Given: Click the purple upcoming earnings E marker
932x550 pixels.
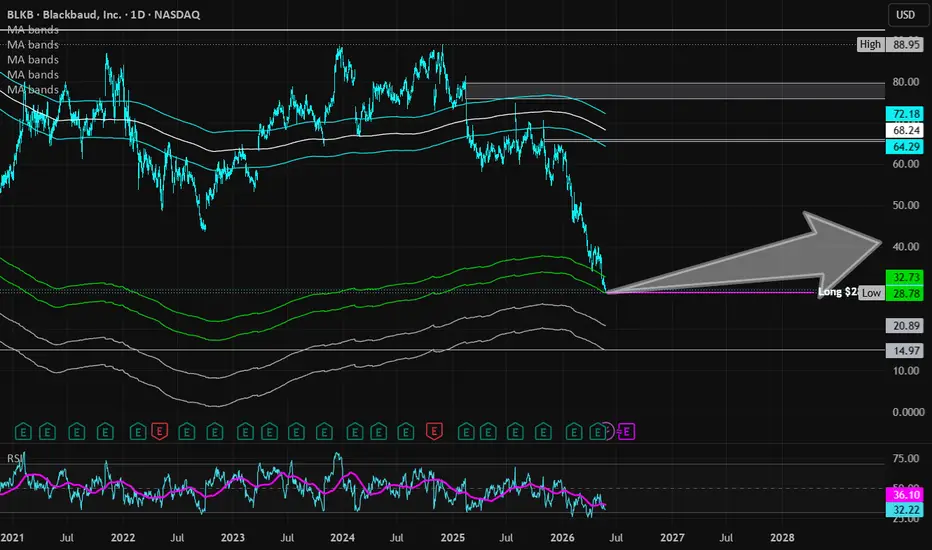Looking at the screenshot, I should pyautogui.click(x=626, y=431).
